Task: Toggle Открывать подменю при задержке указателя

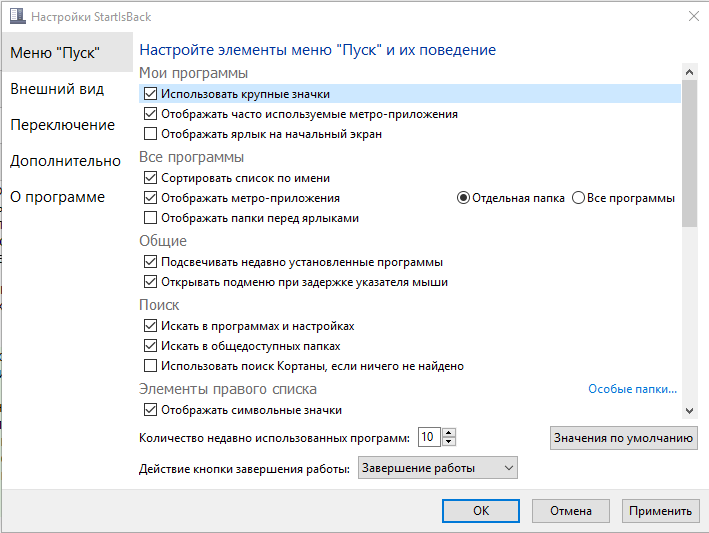Action: [150, 282]
